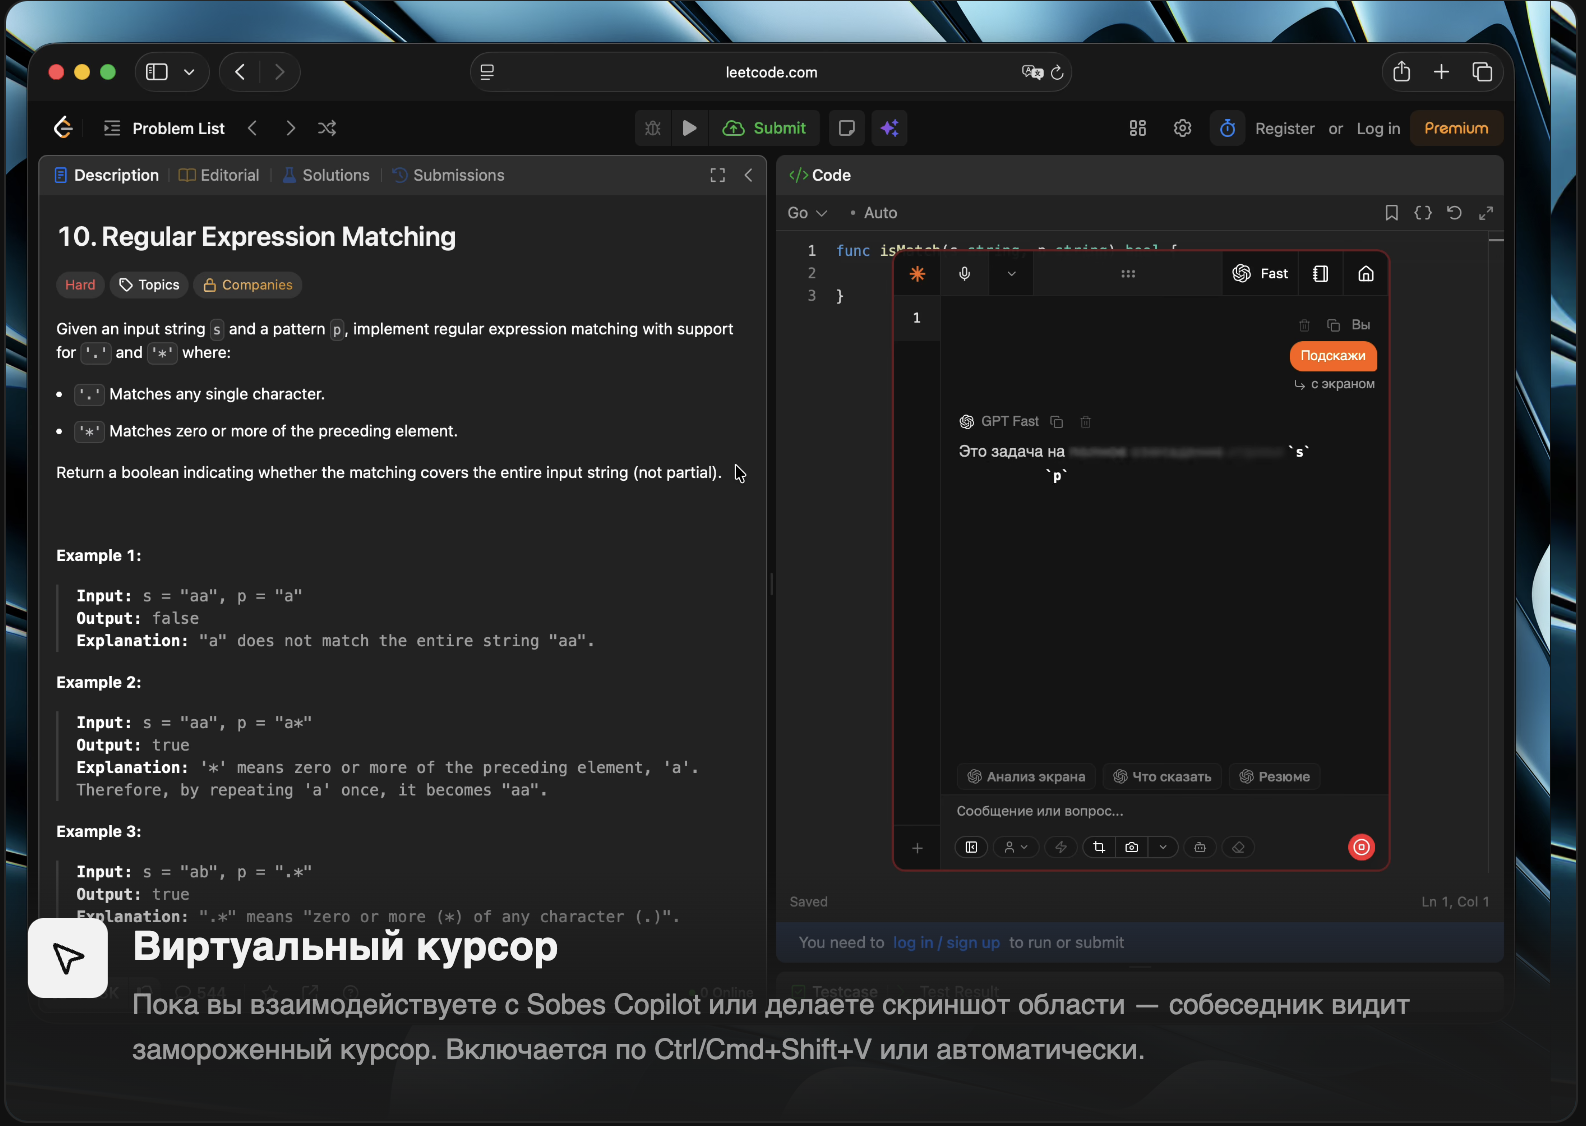Go to previous problem arrow

[x=253, y=128]
